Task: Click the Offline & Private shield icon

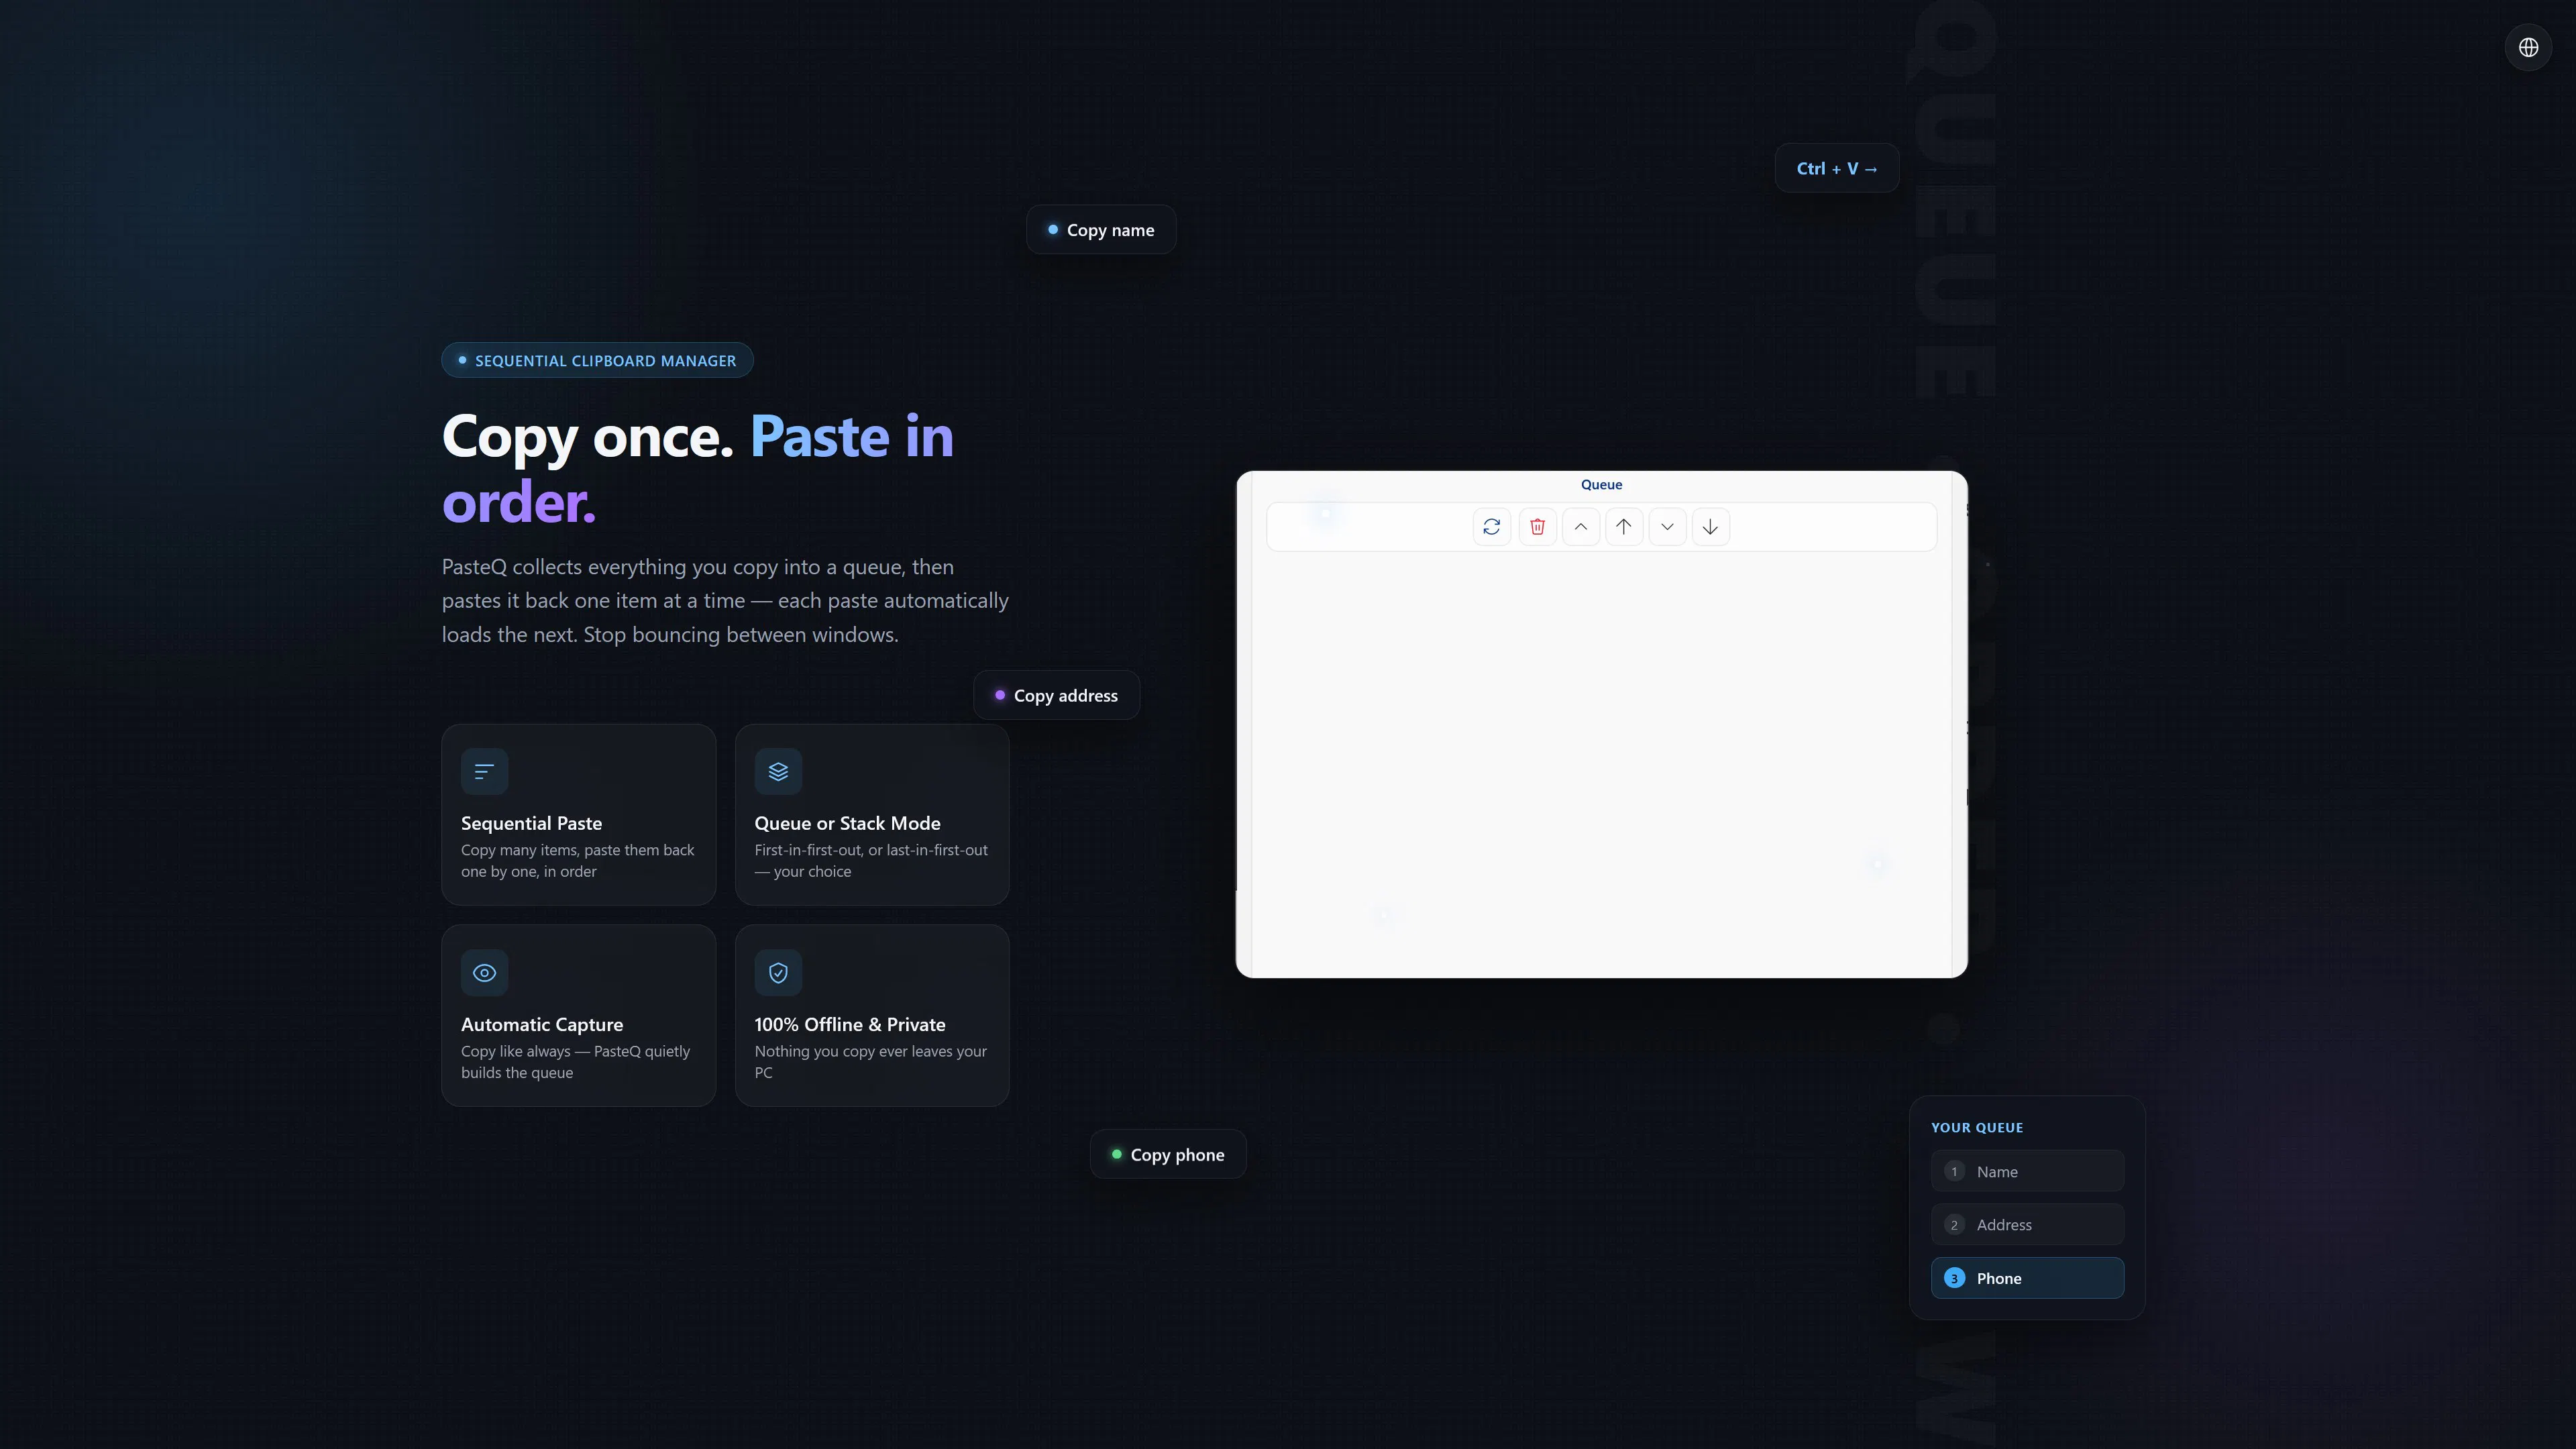Action: [778, 972]
